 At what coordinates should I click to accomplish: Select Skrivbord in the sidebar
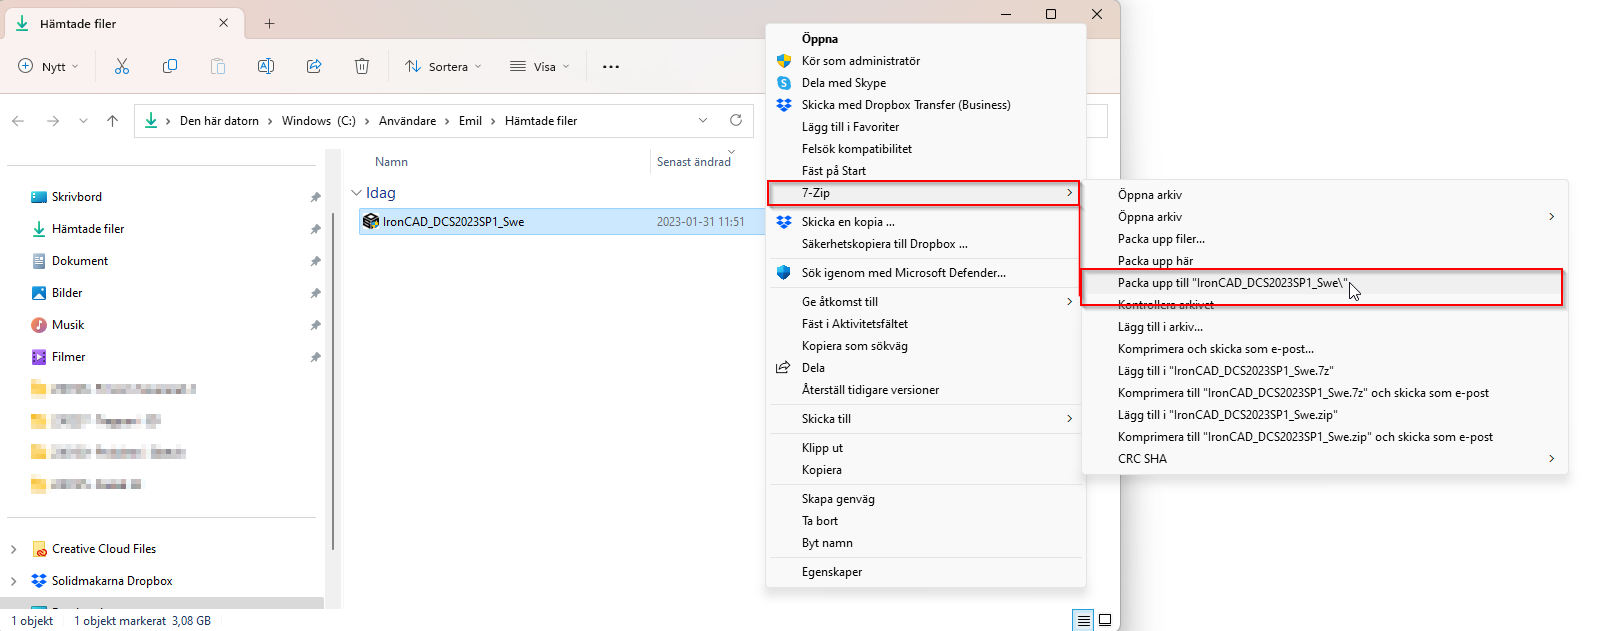click(76, 197)
